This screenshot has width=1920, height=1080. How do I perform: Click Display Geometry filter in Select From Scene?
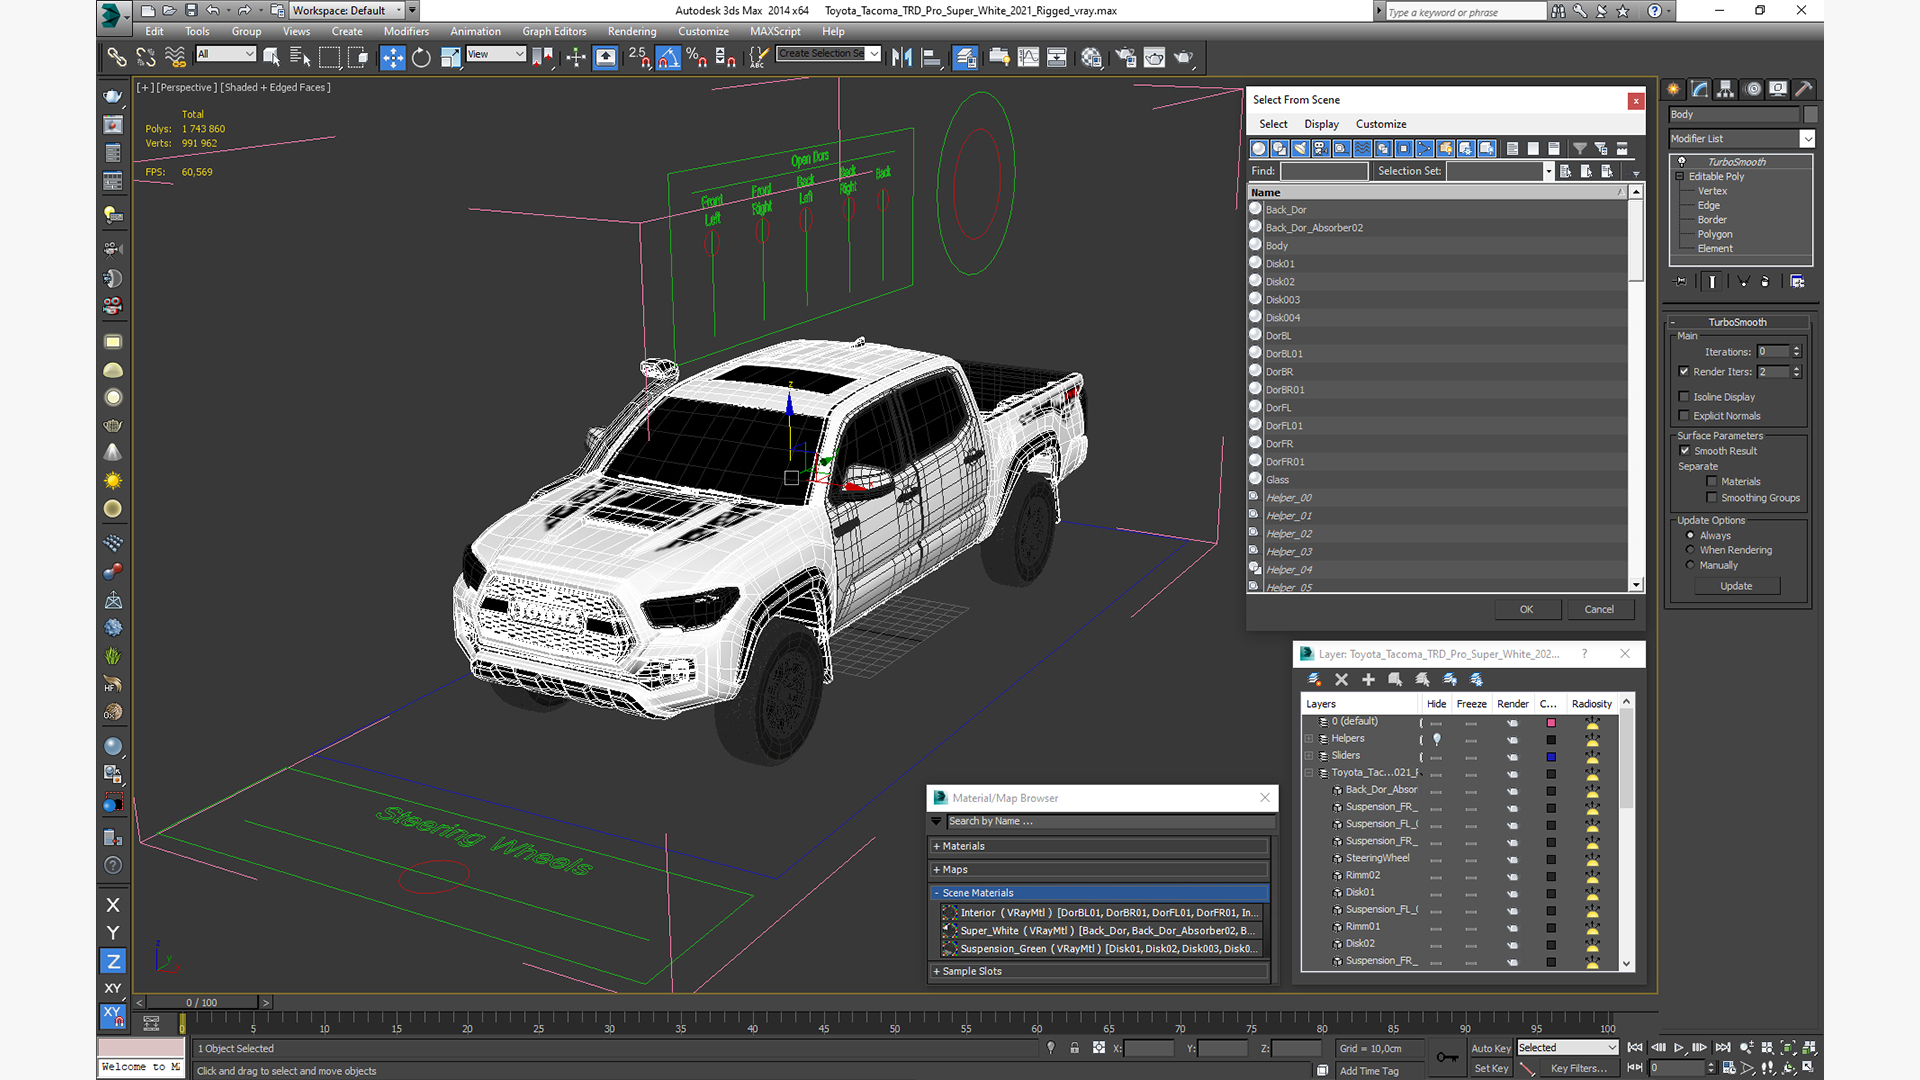(x=1259, y=148)
